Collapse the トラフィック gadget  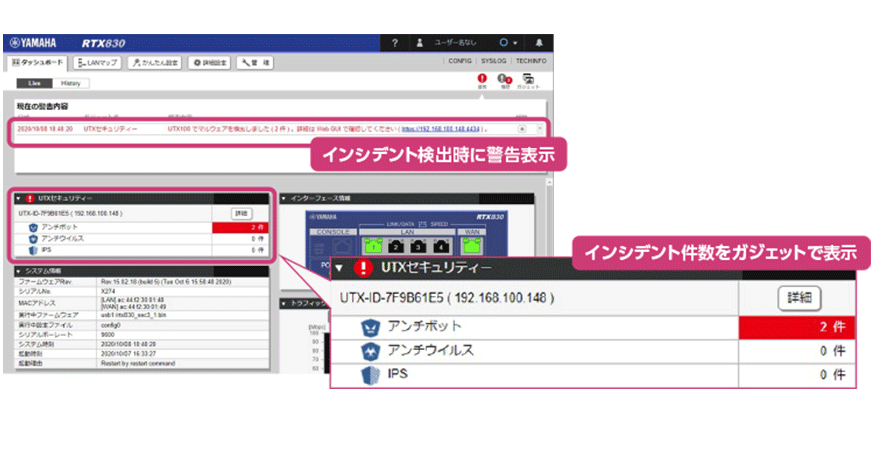coord(283,303)
